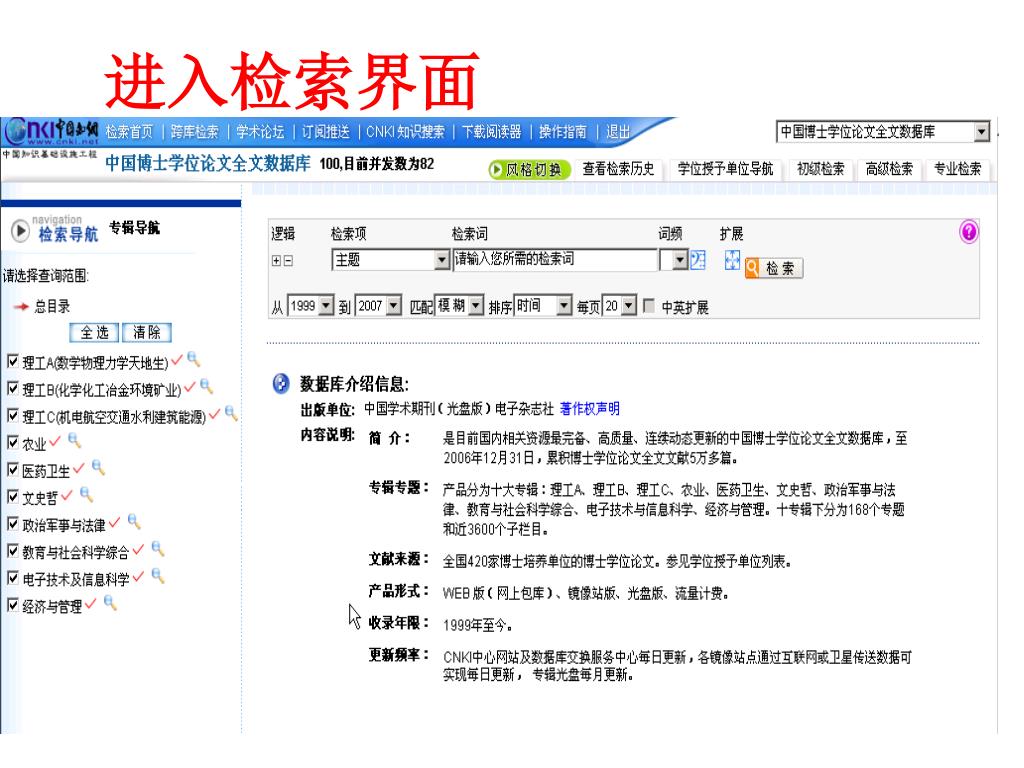This screenshot has width=1024, height=768.
Task: Open 检索首页 in the top menu
Action: (129, 132)
